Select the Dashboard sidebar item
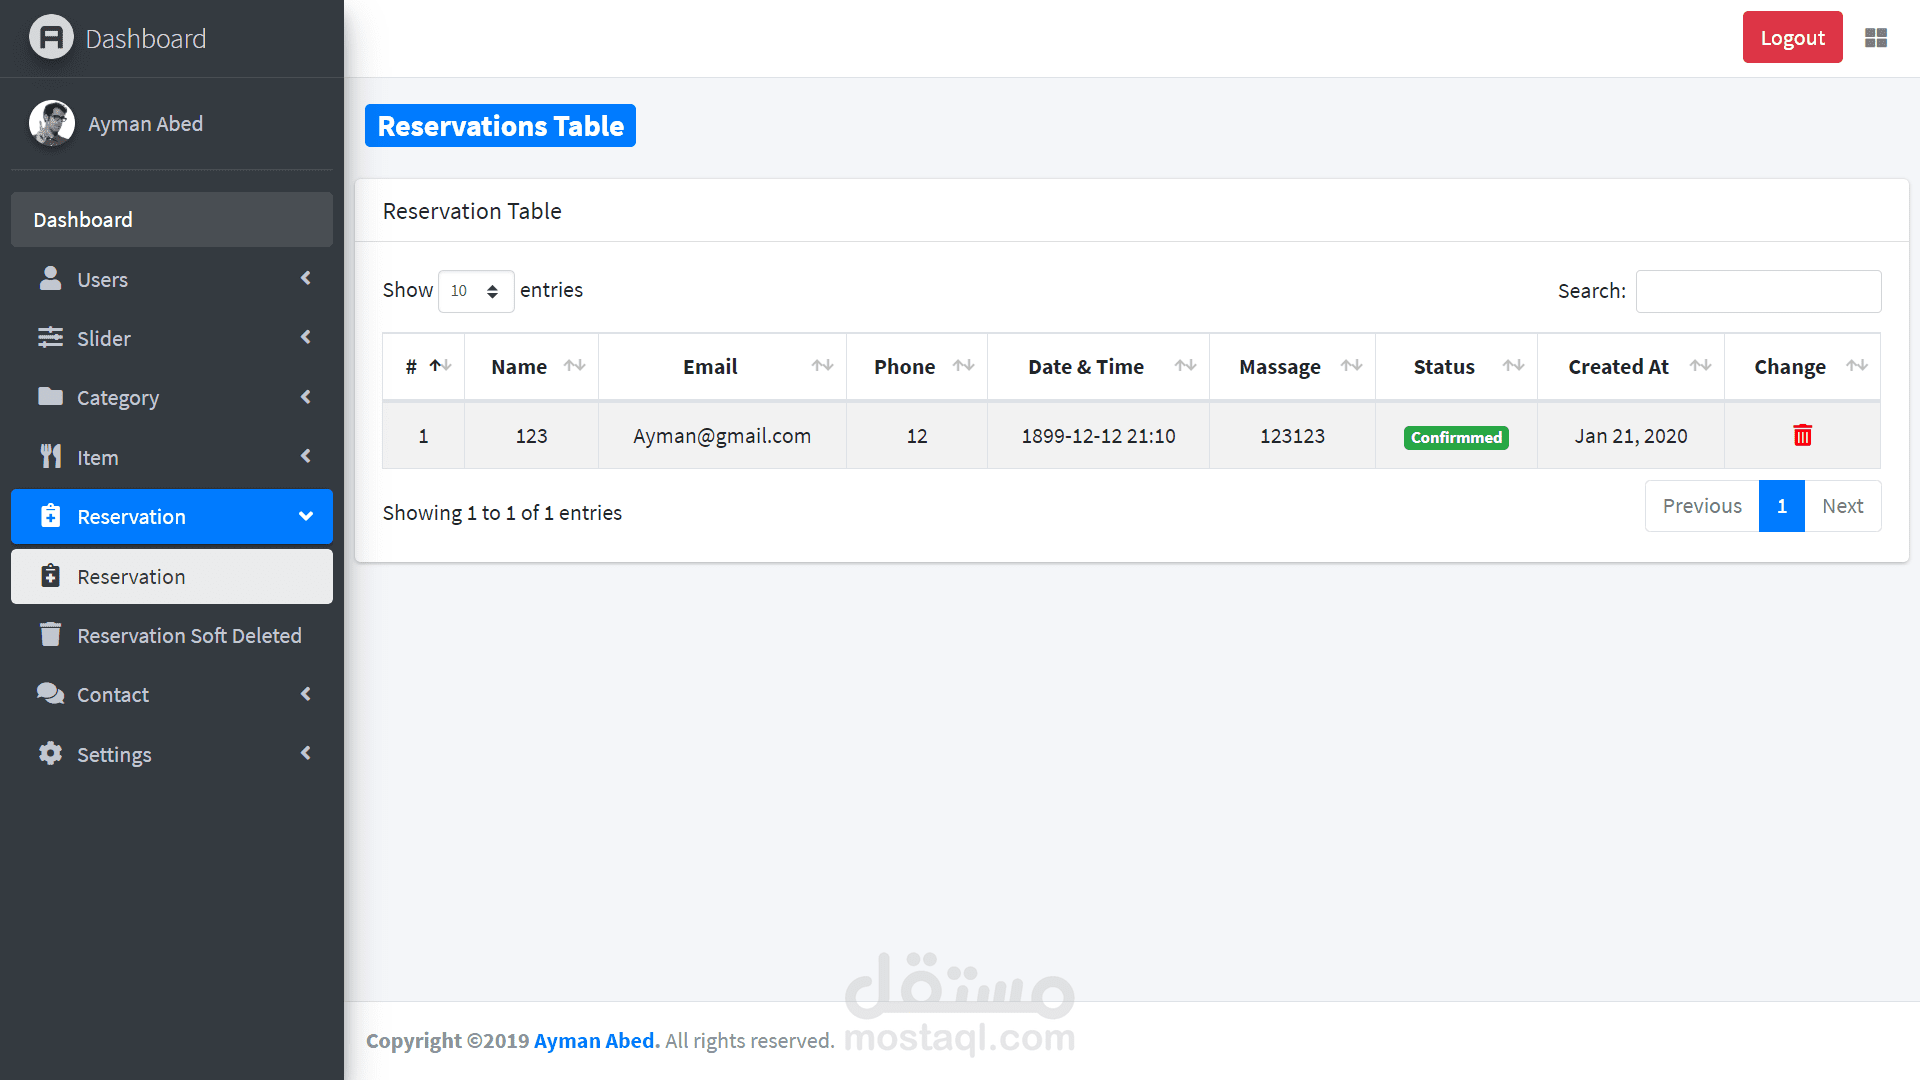This screenshot has height=1080, width=1920. (172, 220)
